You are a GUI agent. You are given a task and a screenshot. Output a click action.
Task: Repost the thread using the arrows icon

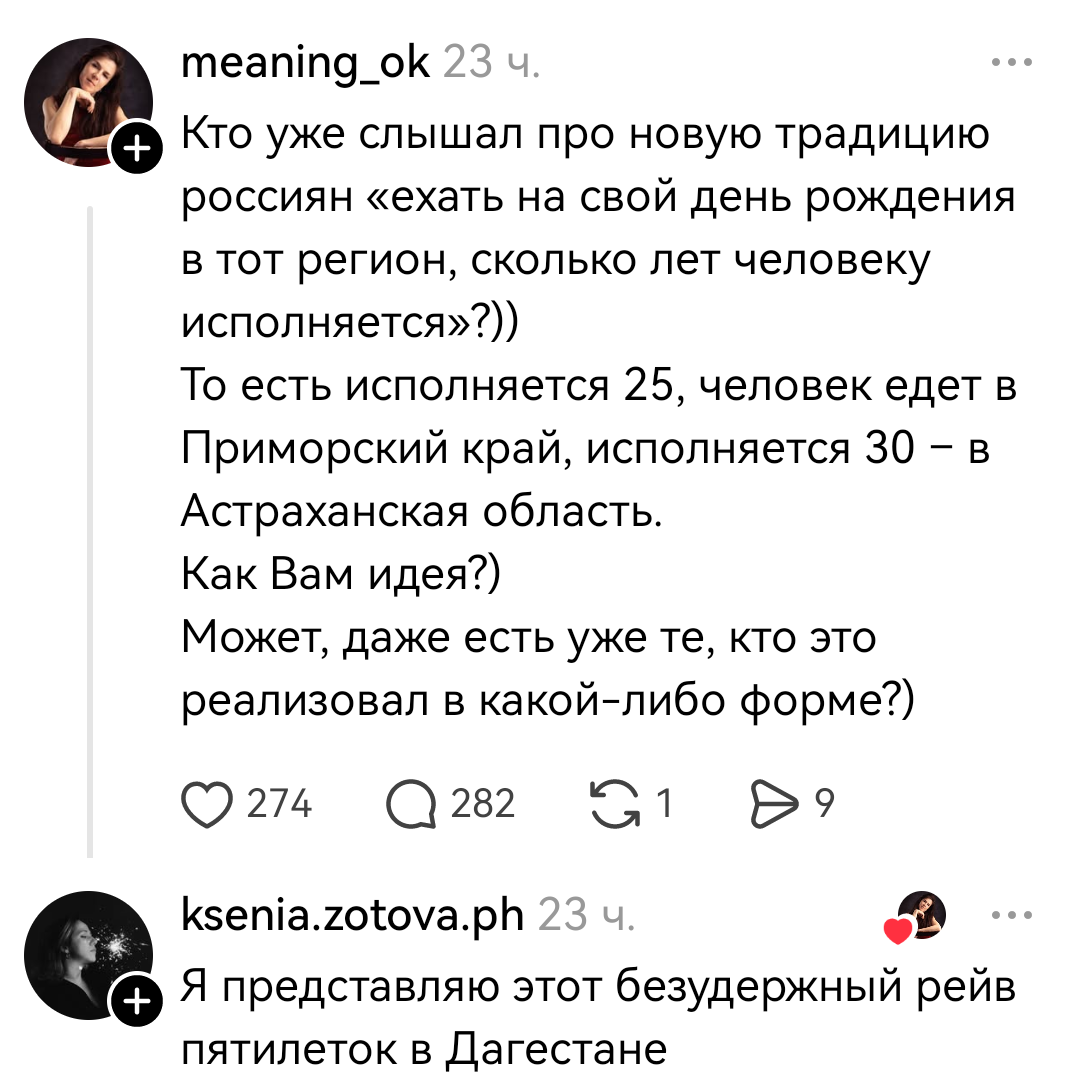tap(616, 803)
